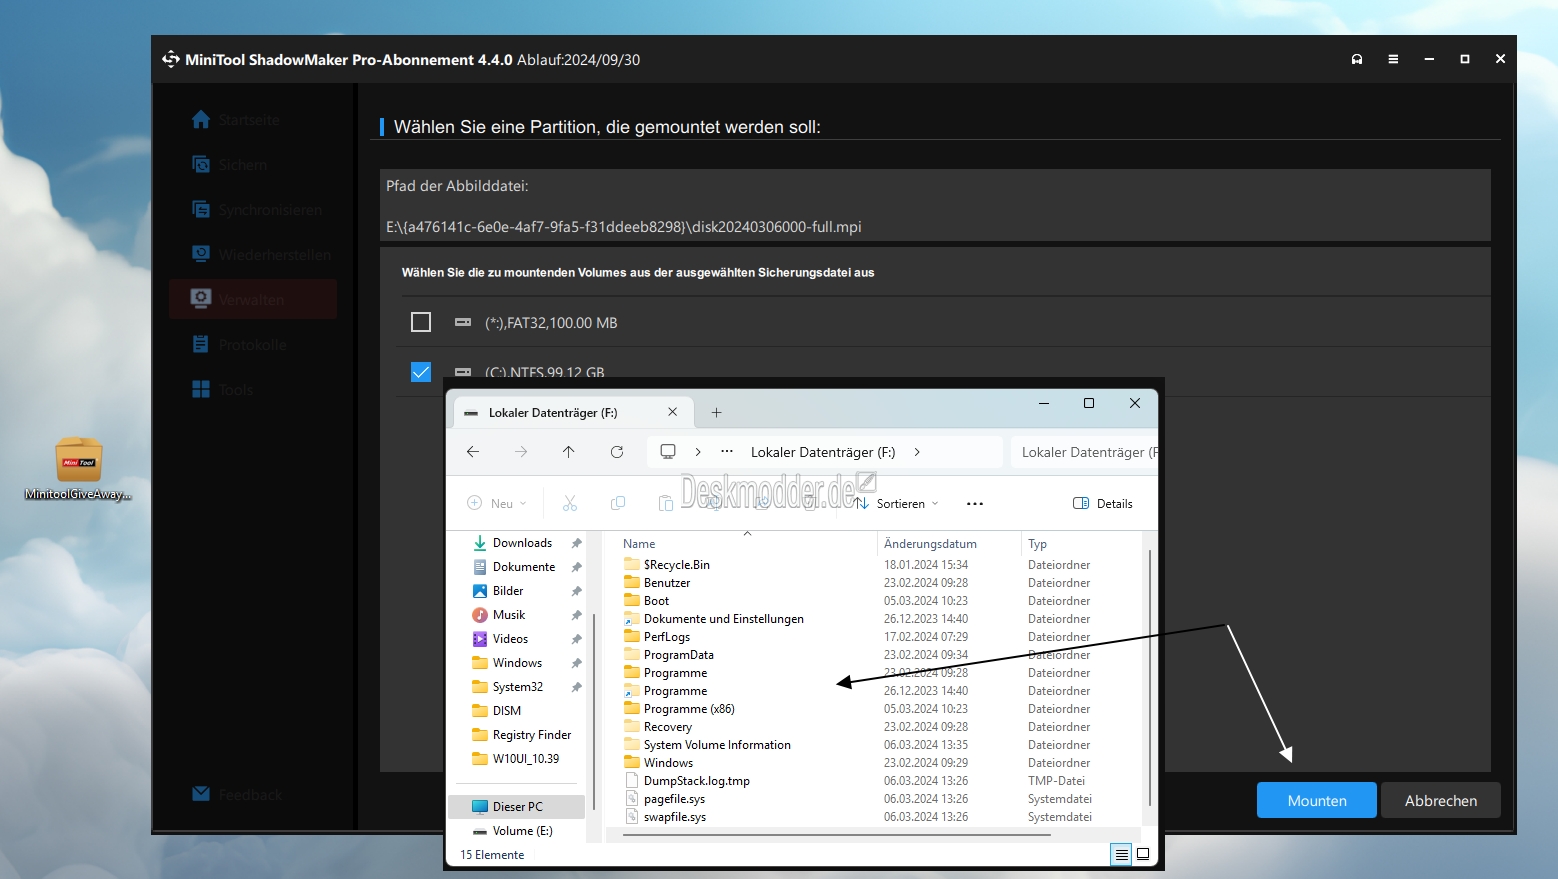
Task: Expand chevron after Lokaler Datenträger (F:) breadcrumb
Action: (x=917, y=452)
